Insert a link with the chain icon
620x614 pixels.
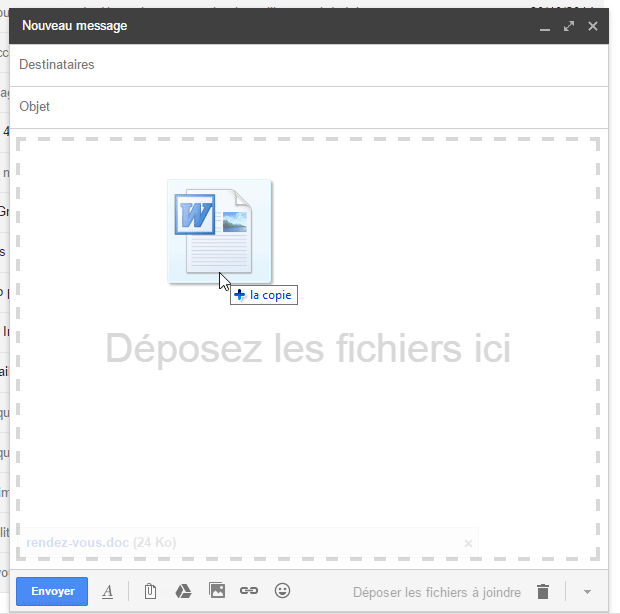point(249,591)
